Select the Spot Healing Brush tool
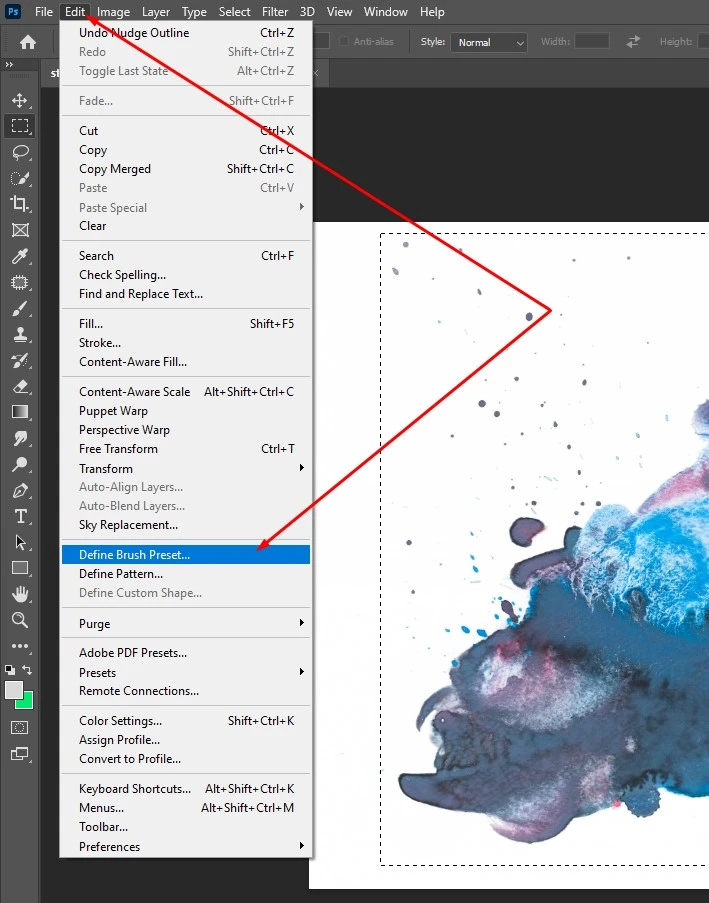The height and width of the screenshot is (903, 709). pyautogui.click(x=20, y=282)
